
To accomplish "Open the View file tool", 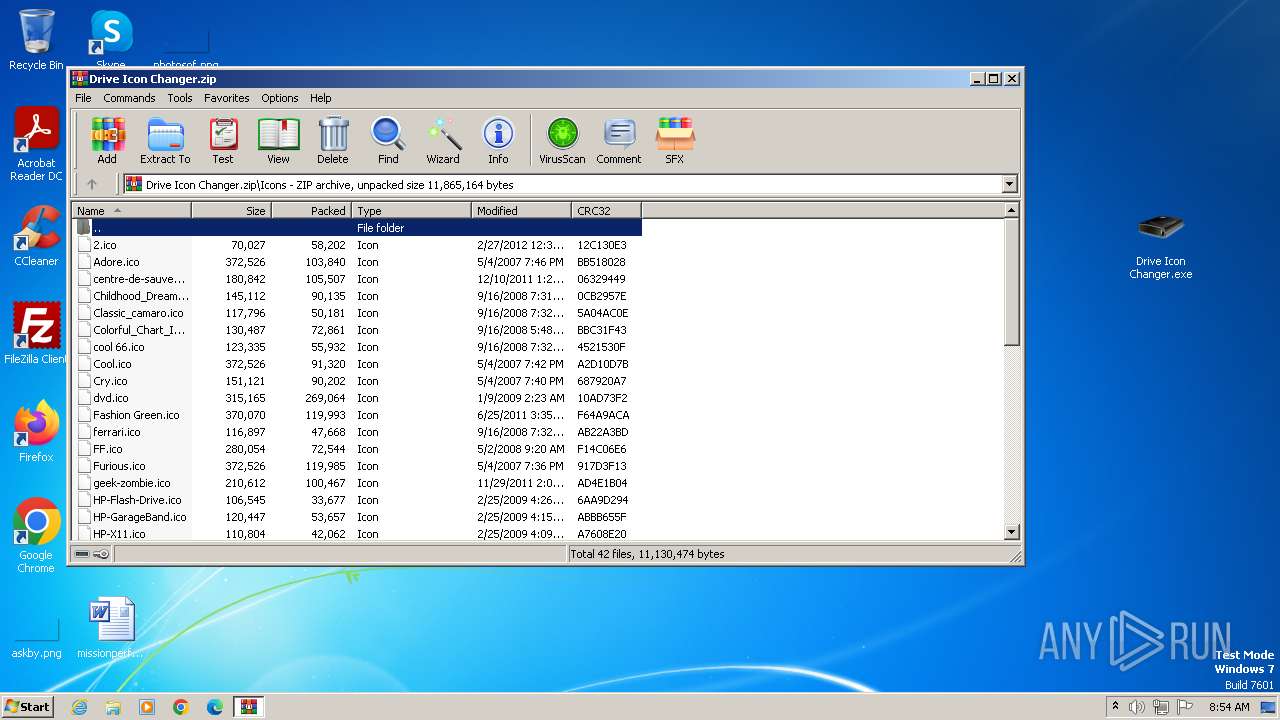I will tap(278, 140).
